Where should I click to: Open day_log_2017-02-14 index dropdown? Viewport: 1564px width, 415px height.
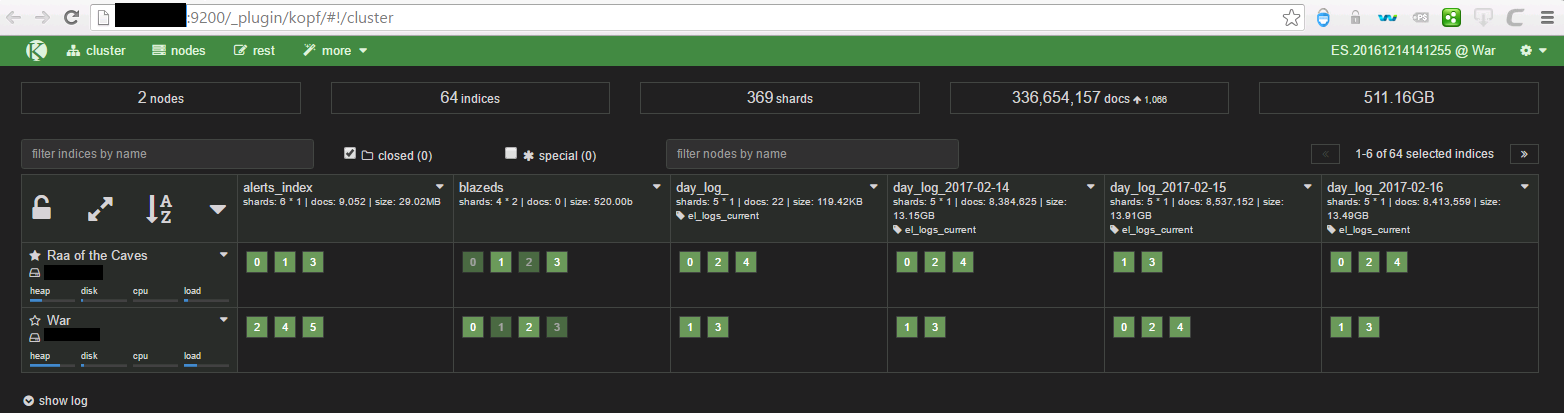(1091, 187)
